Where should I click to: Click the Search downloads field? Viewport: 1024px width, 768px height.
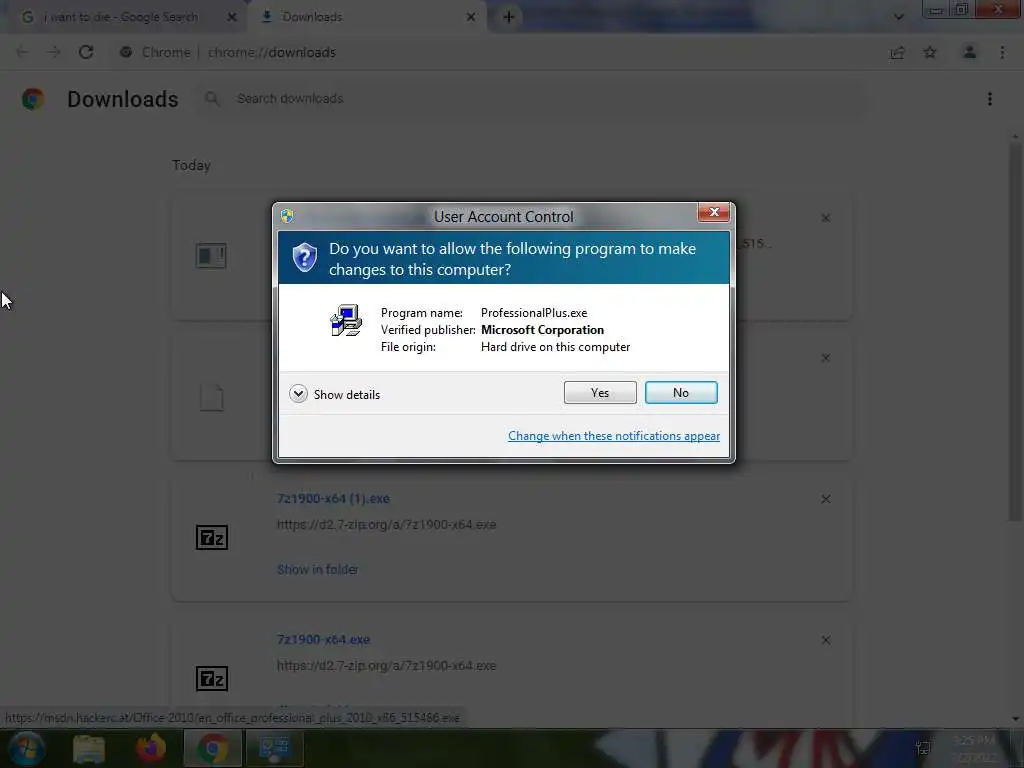pos(529,99)
